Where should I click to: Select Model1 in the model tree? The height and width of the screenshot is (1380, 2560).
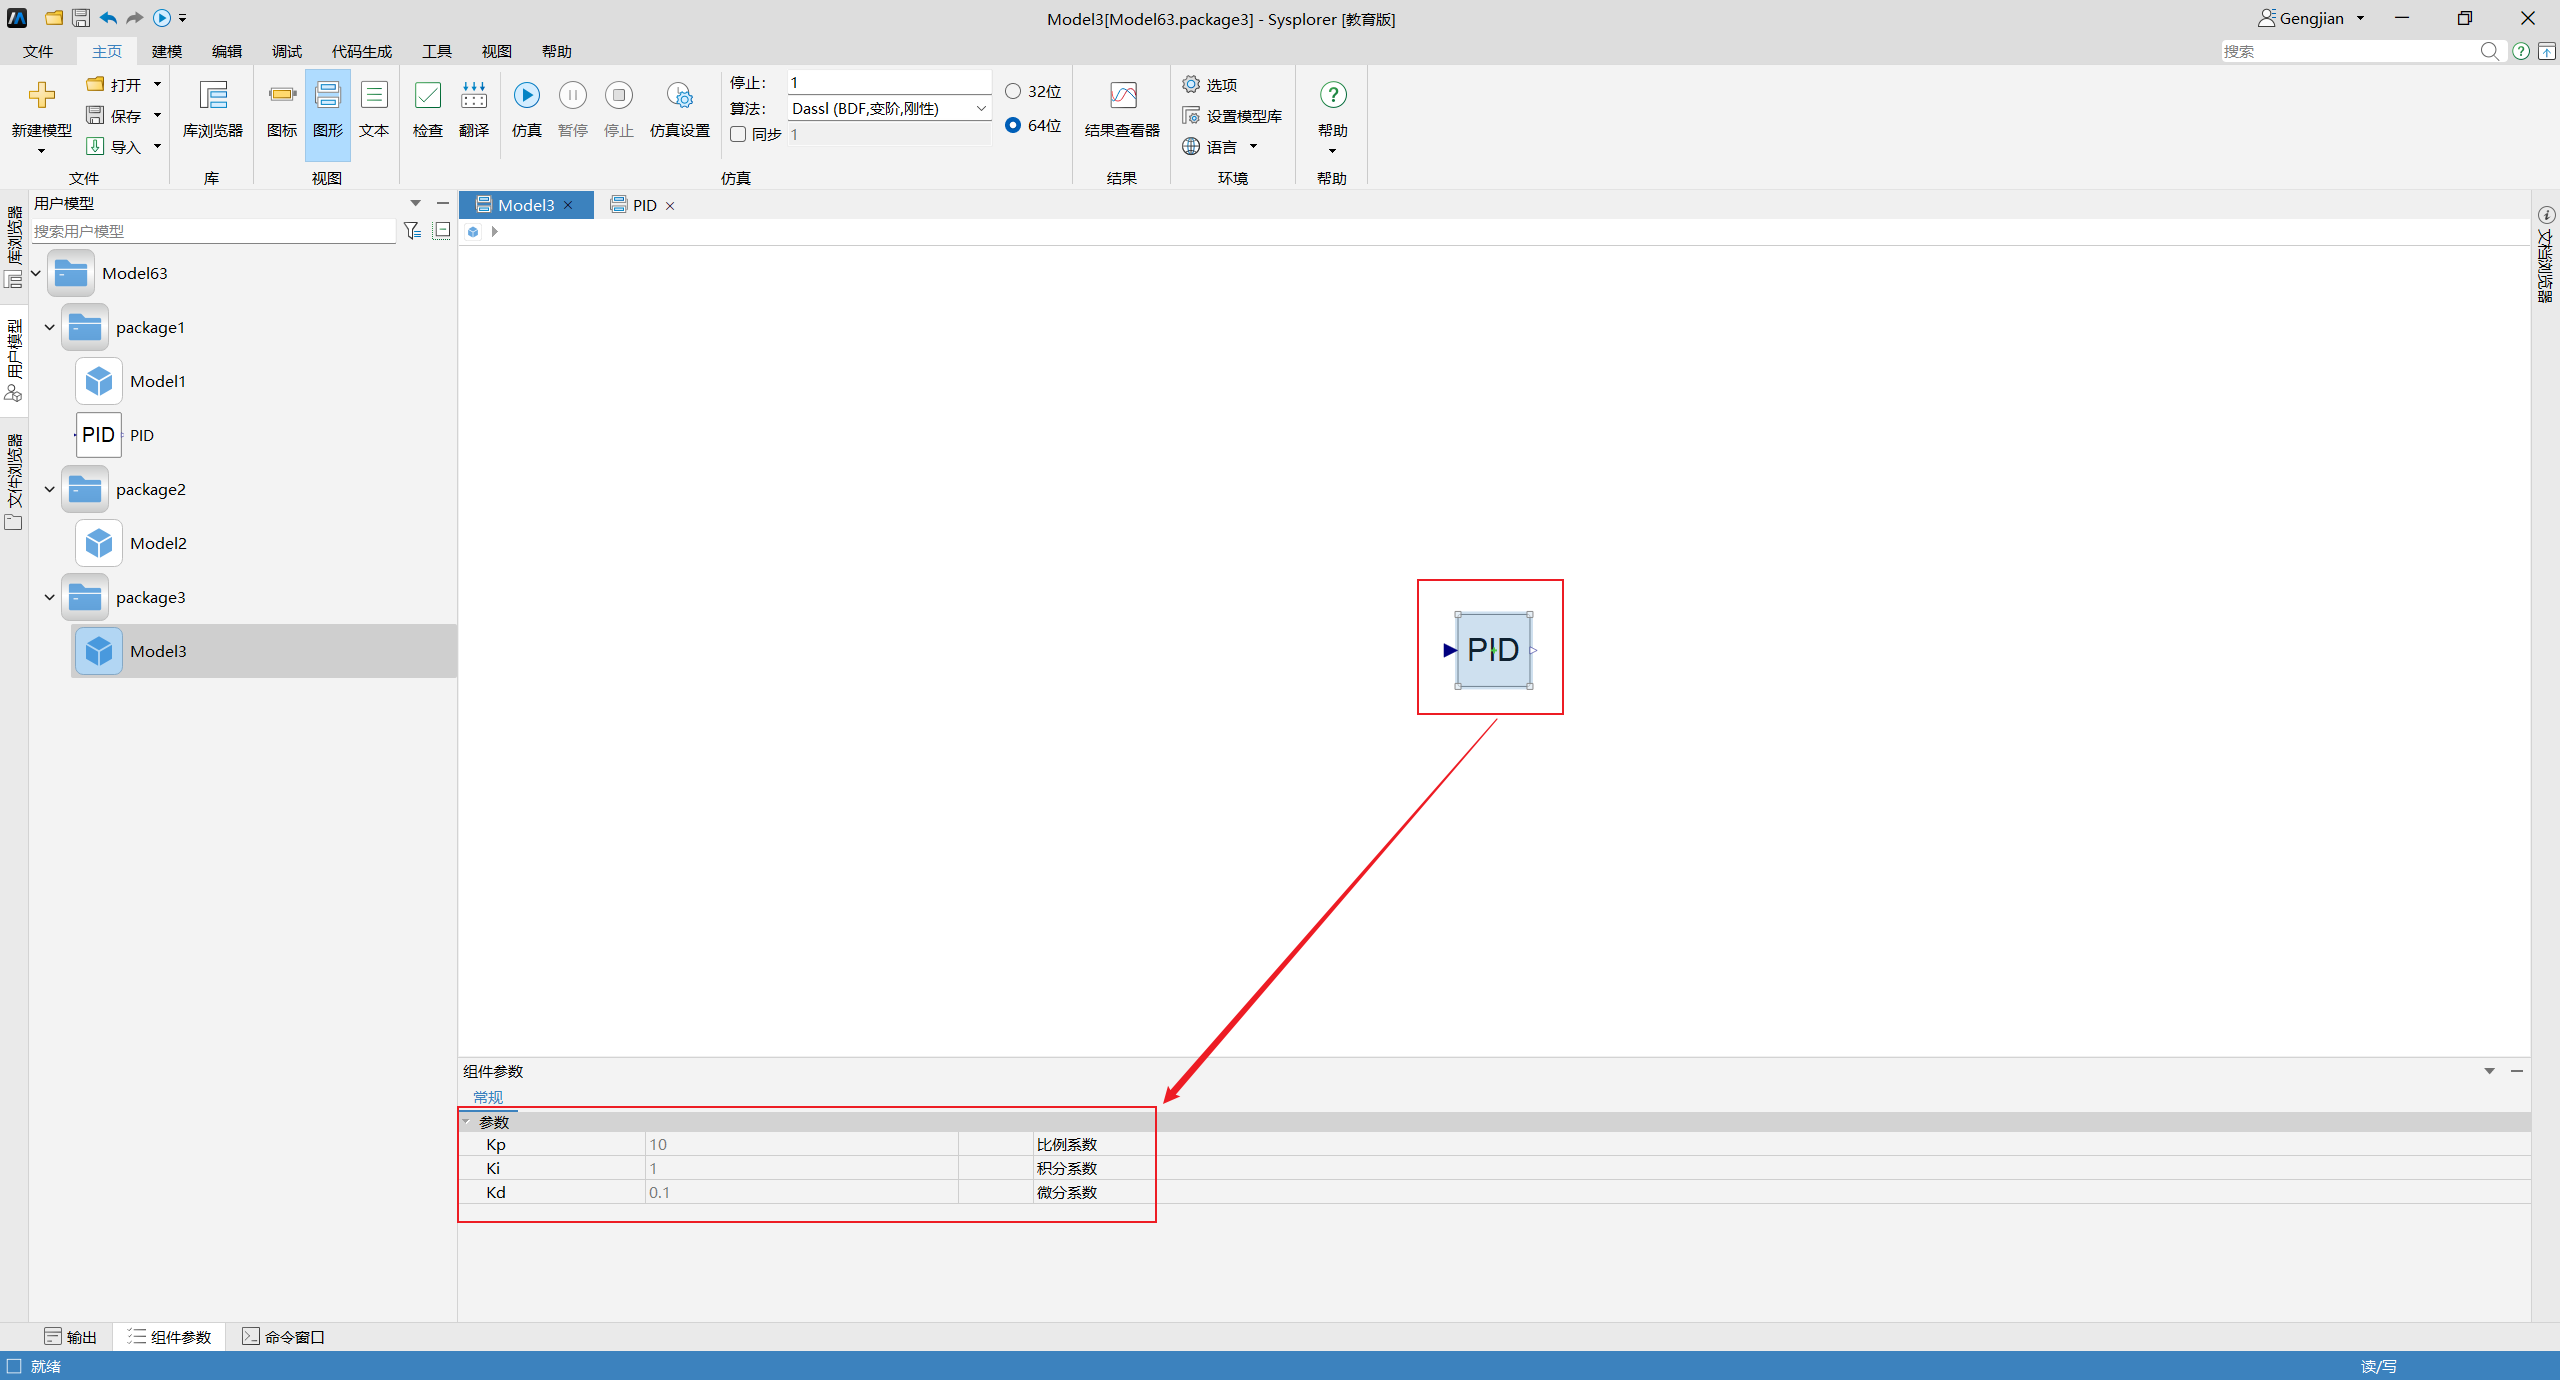pos(158,381)
